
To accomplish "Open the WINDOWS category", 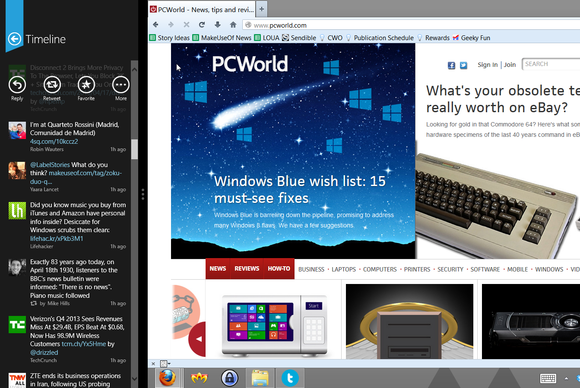I will (549, 269).
